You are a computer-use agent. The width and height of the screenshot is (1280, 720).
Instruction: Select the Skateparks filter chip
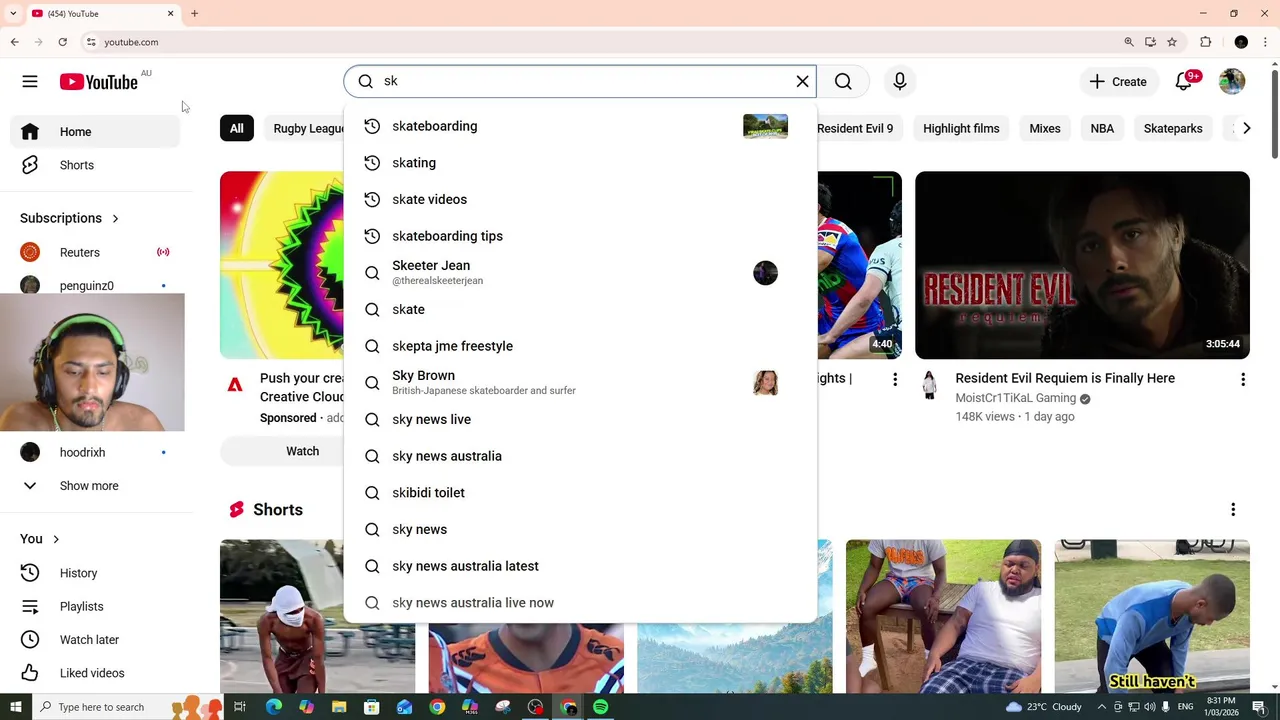(x=1173, y=128)
